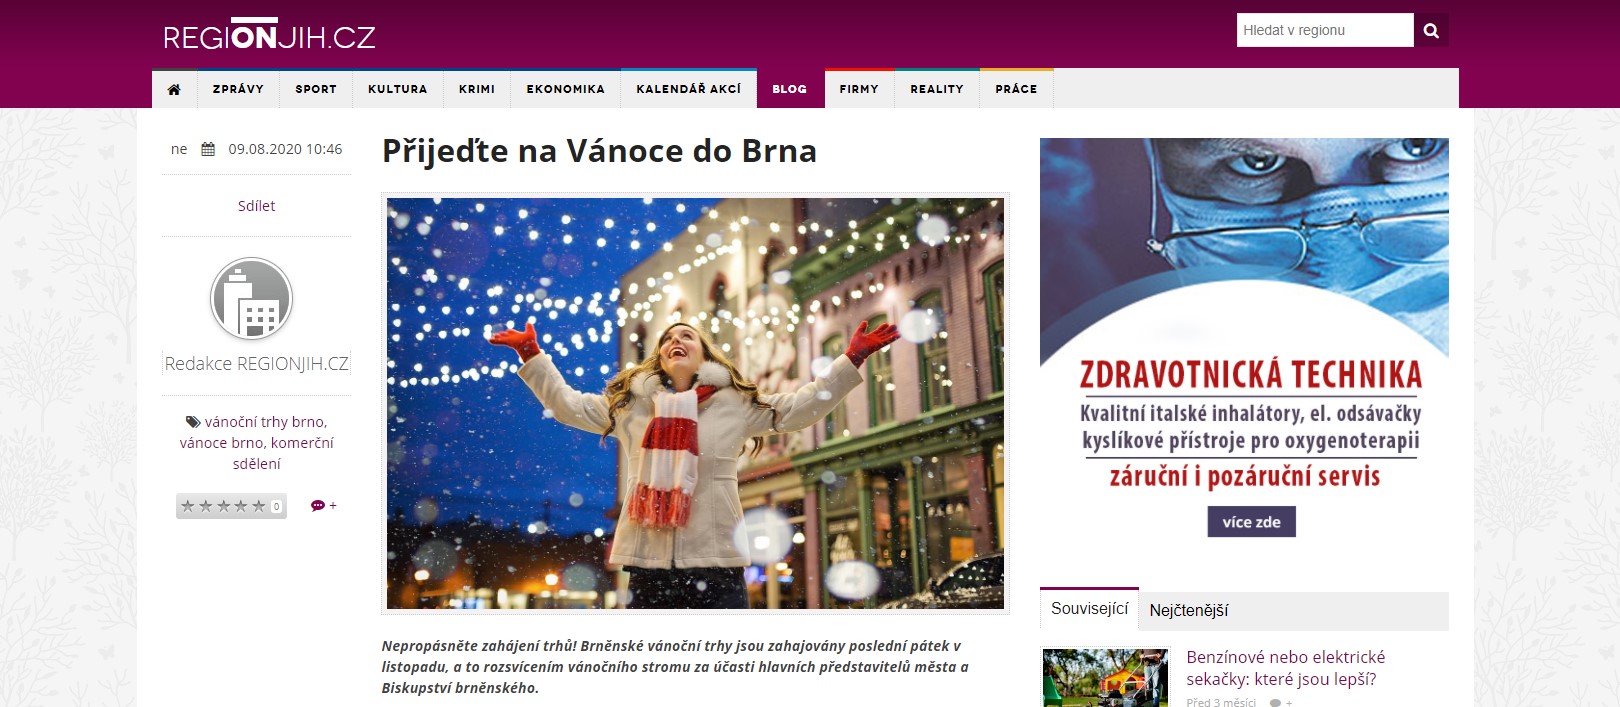The image size is (1620, 707).
Task: Click the calendar icon beside the date
Action: pos(208,149)
